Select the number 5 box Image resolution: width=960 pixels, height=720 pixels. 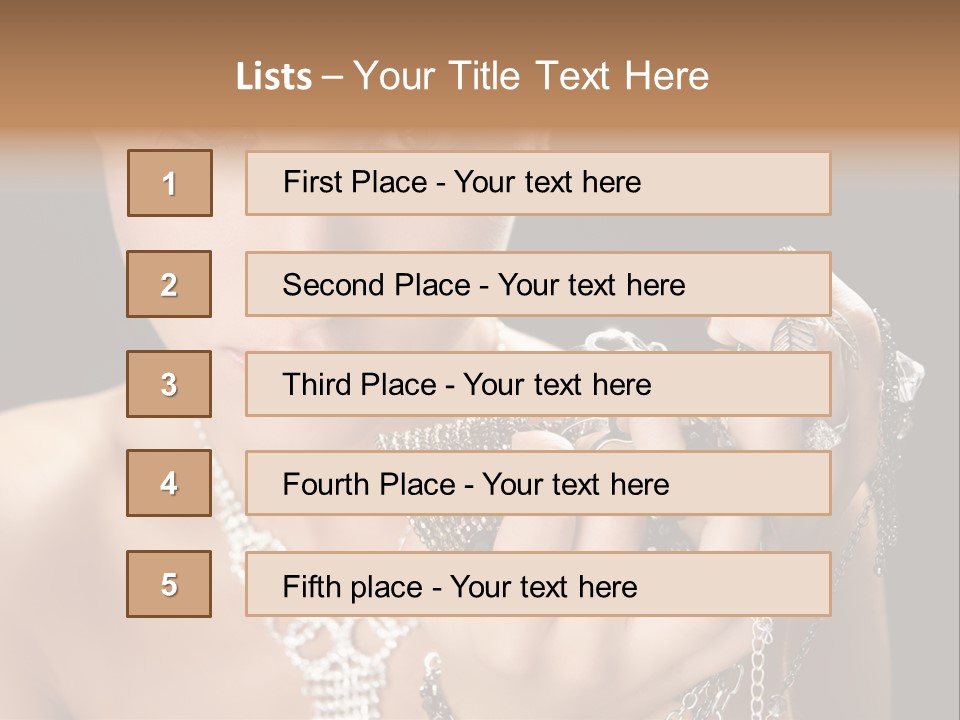coord(169,584)
